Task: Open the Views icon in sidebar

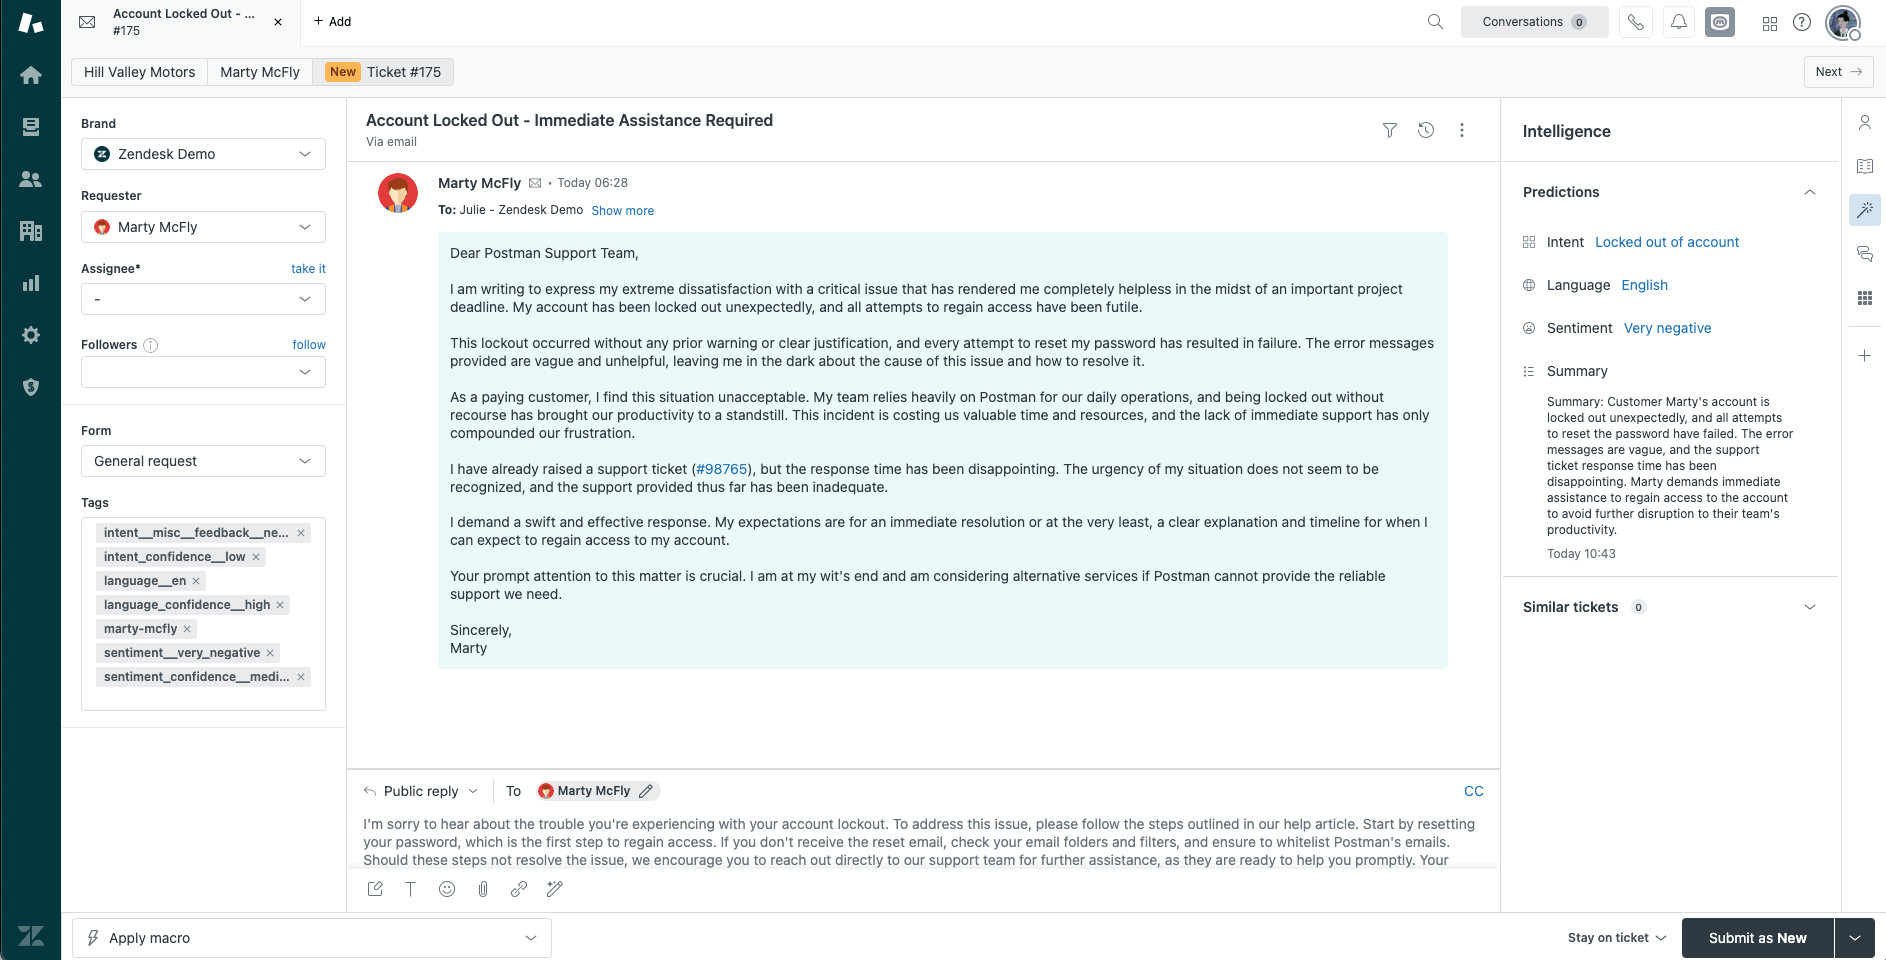Action: (x=31, y=127)
